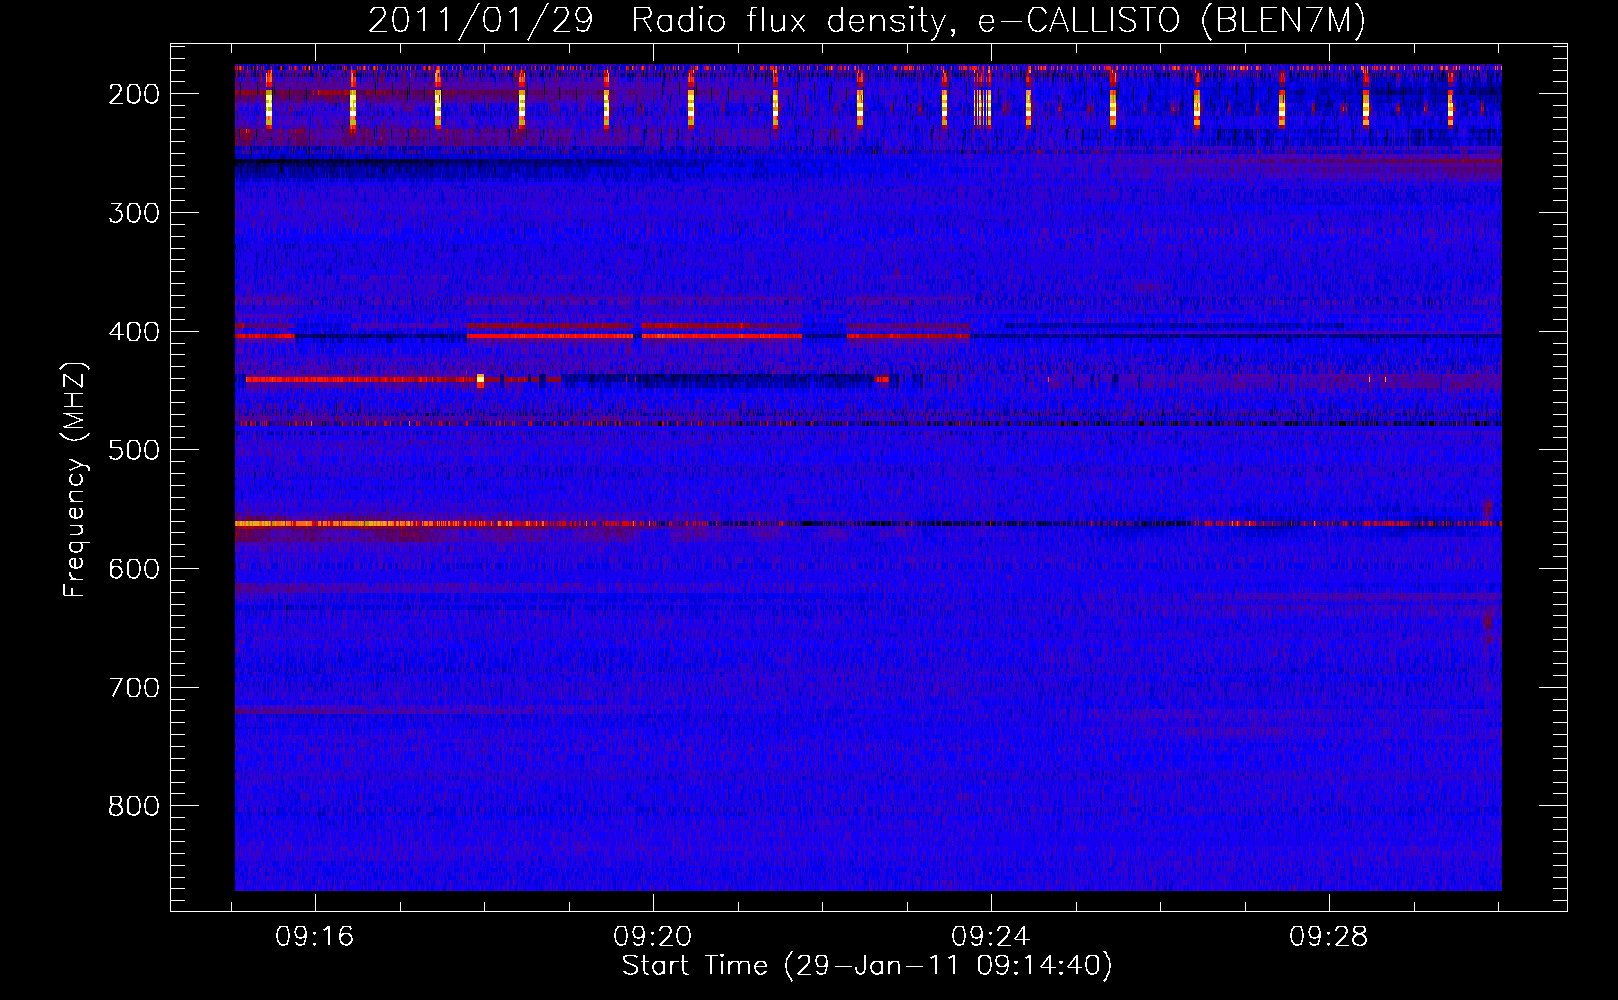The image size is (1618, 1000).
Task: Click the plot title '2011/01/29 Radio flux density'
Action: pyautogui.click(x=867, y=21)
